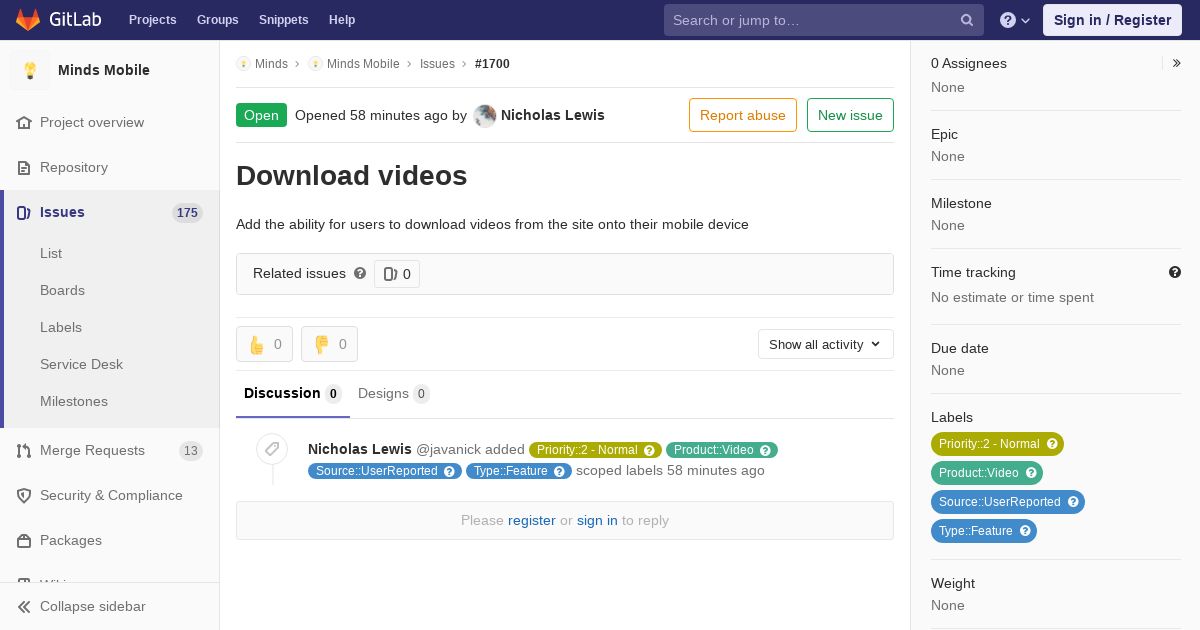Open the Groups menu in top bar

pos(218,20)
